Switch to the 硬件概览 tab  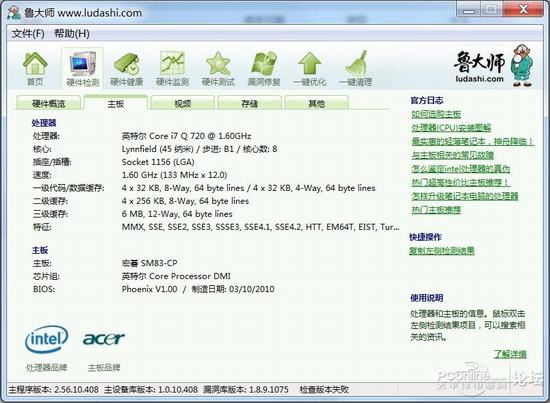pos(49,103)
